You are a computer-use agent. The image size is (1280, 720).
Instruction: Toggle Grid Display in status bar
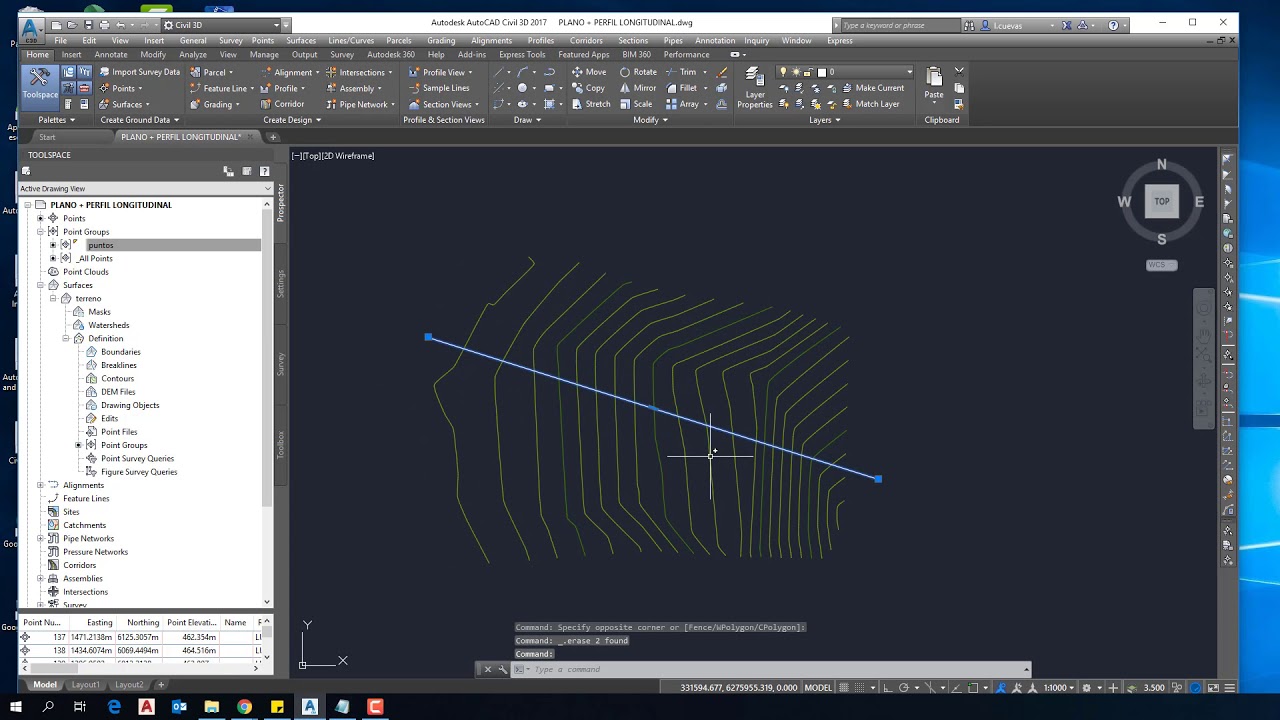pos(843,688)
